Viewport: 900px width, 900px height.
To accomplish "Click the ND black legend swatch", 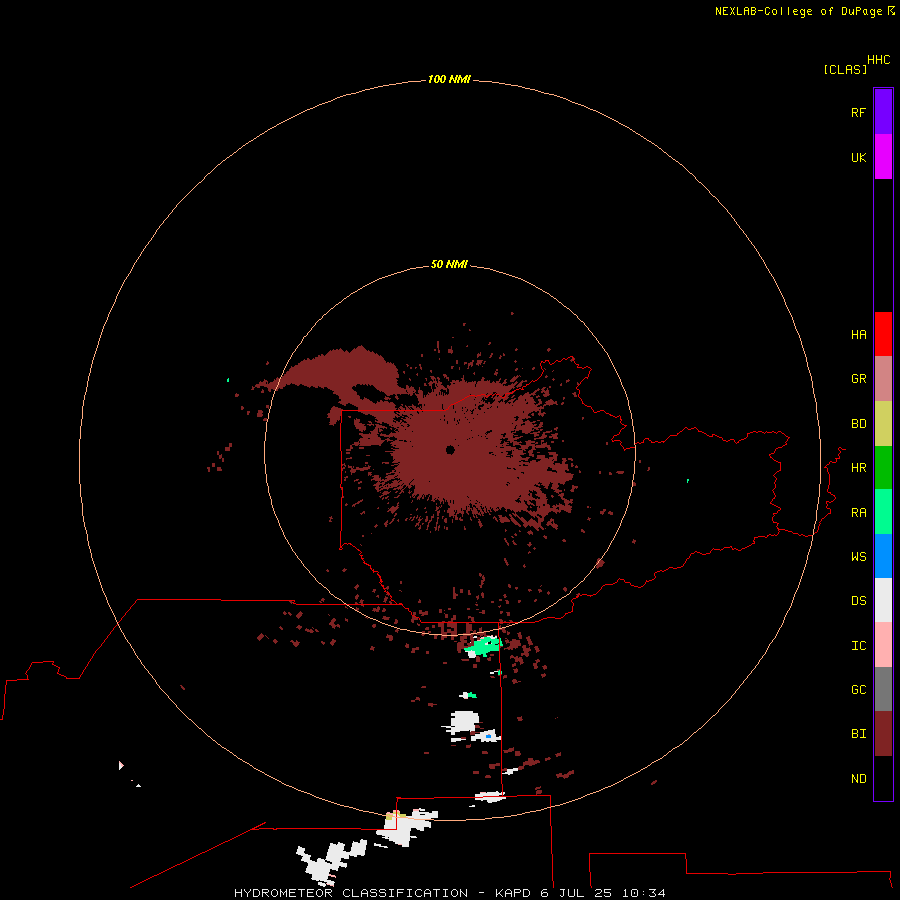I will click(x=883, y=778).
